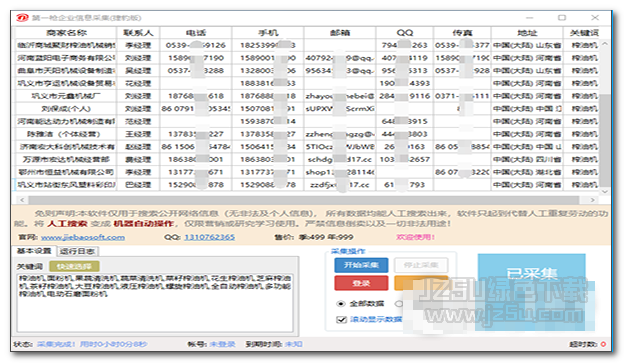Click the 地址 column header
Image resolution: width=624 pixels, height=363 pixels.
527,33
